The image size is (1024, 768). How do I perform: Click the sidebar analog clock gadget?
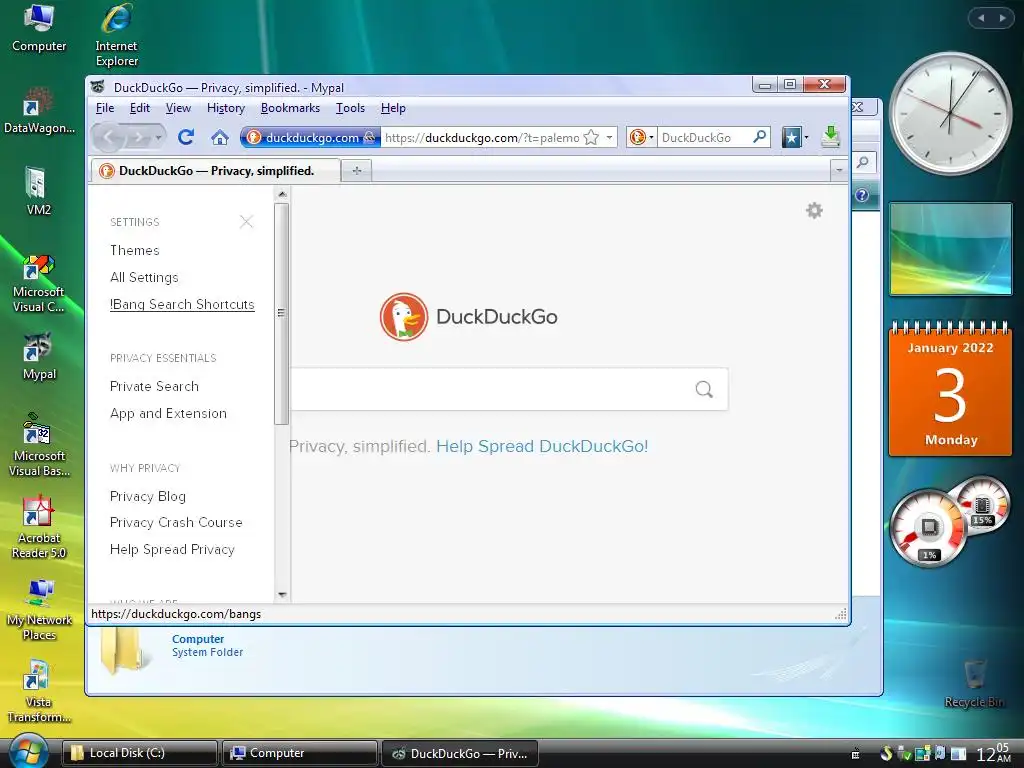[950, 115]
